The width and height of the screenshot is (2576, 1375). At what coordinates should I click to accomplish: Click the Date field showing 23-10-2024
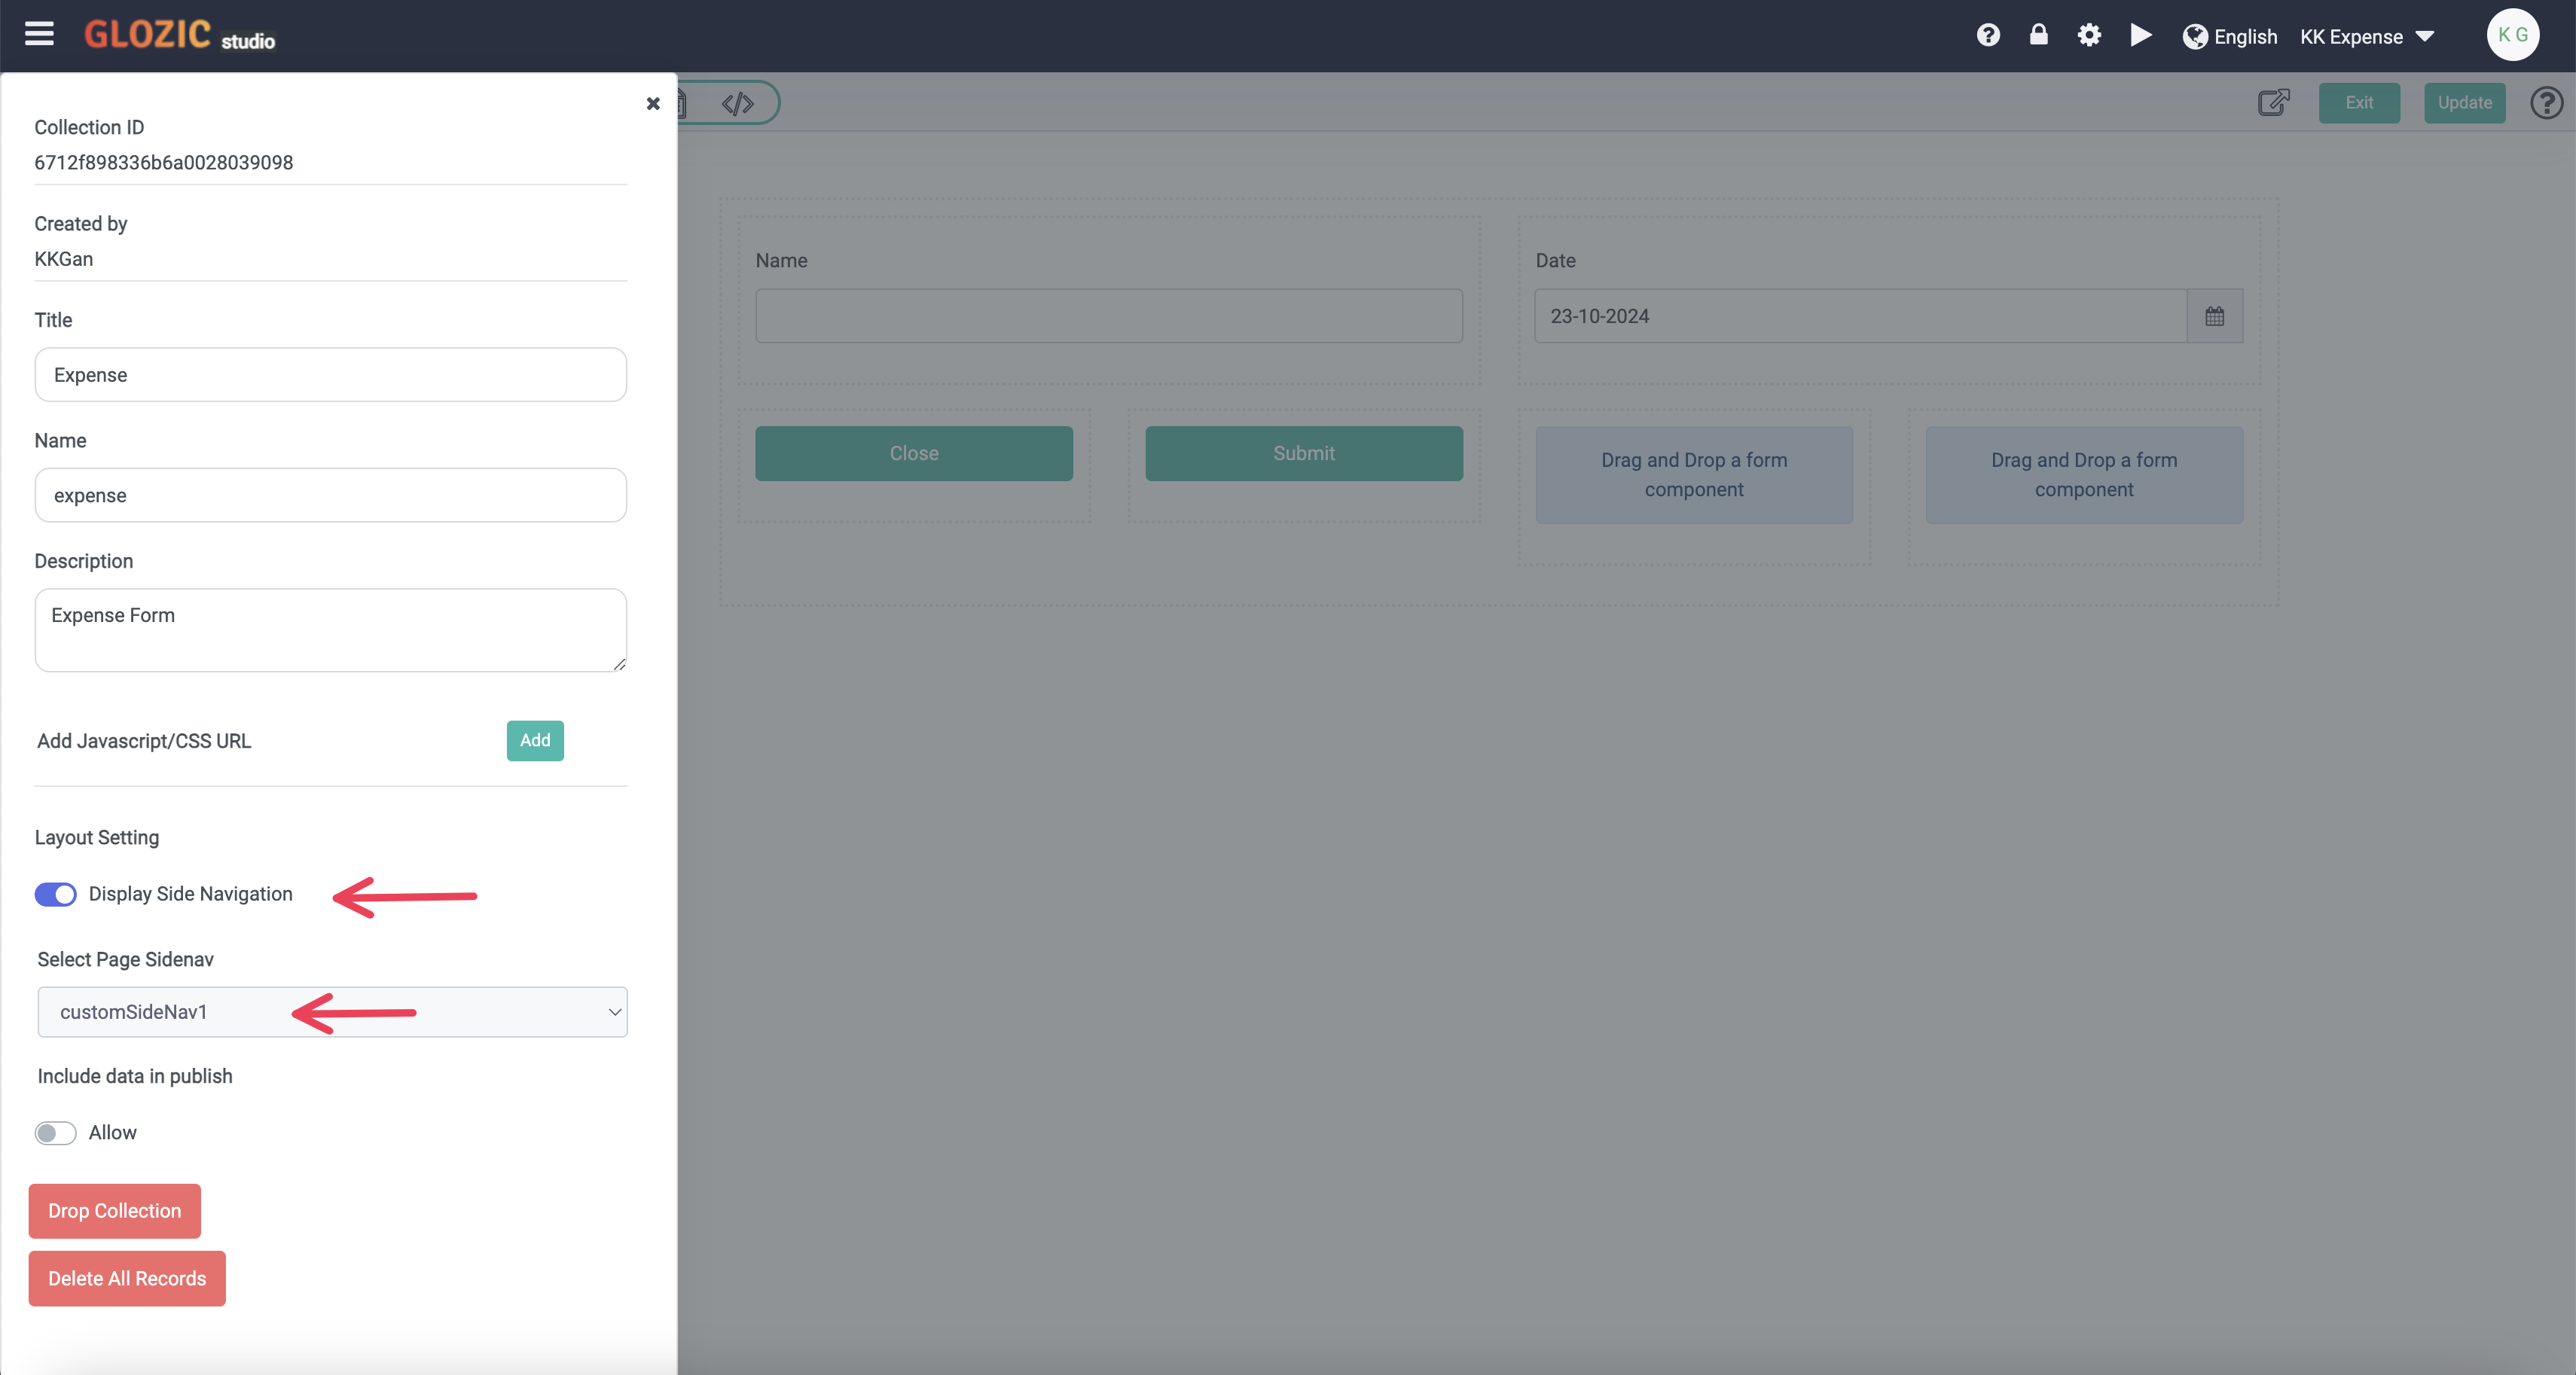point(1860,316)
